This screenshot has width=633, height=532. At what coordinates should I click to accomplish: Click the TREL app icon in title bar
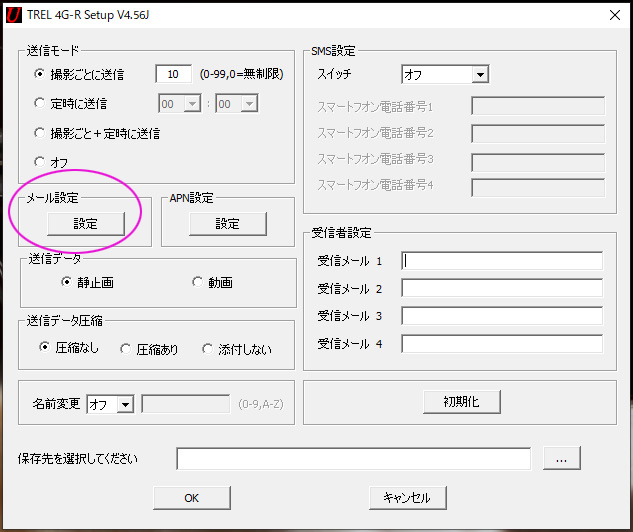13,14
